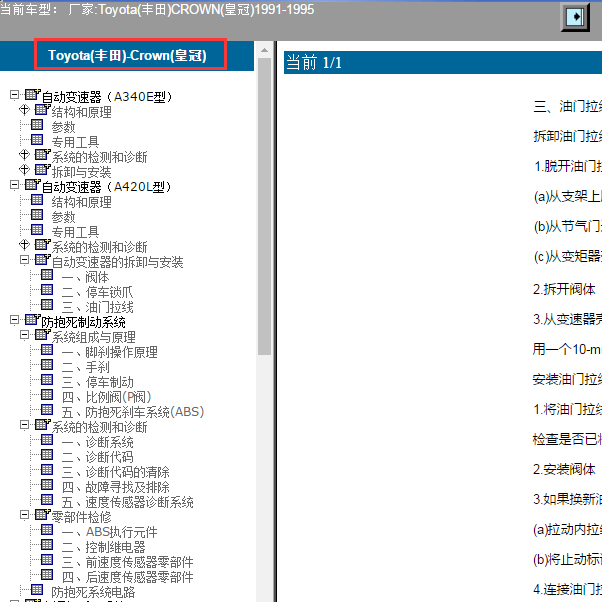The width and height of the screenshot is (602, 602).
Task: Open 结构和原理 under A420L型
Action: pos(81,202)
